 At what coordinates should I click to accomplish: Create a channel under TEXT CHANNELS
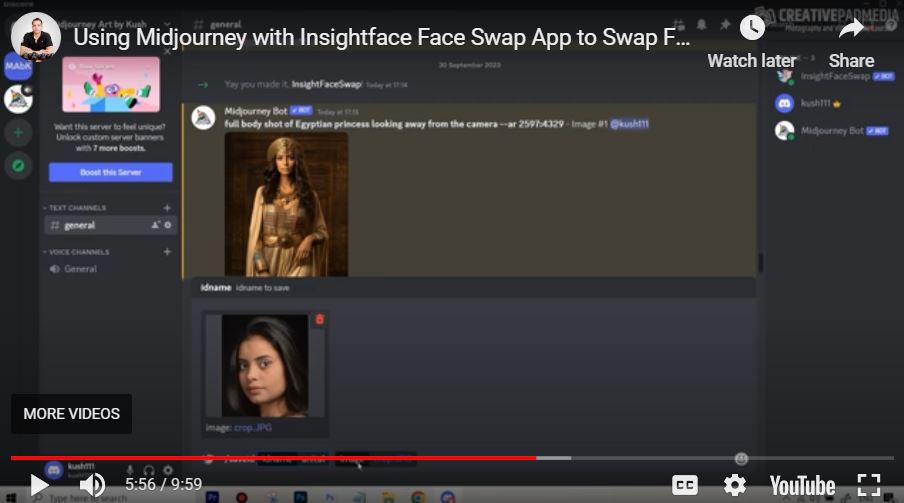[167, 208]
